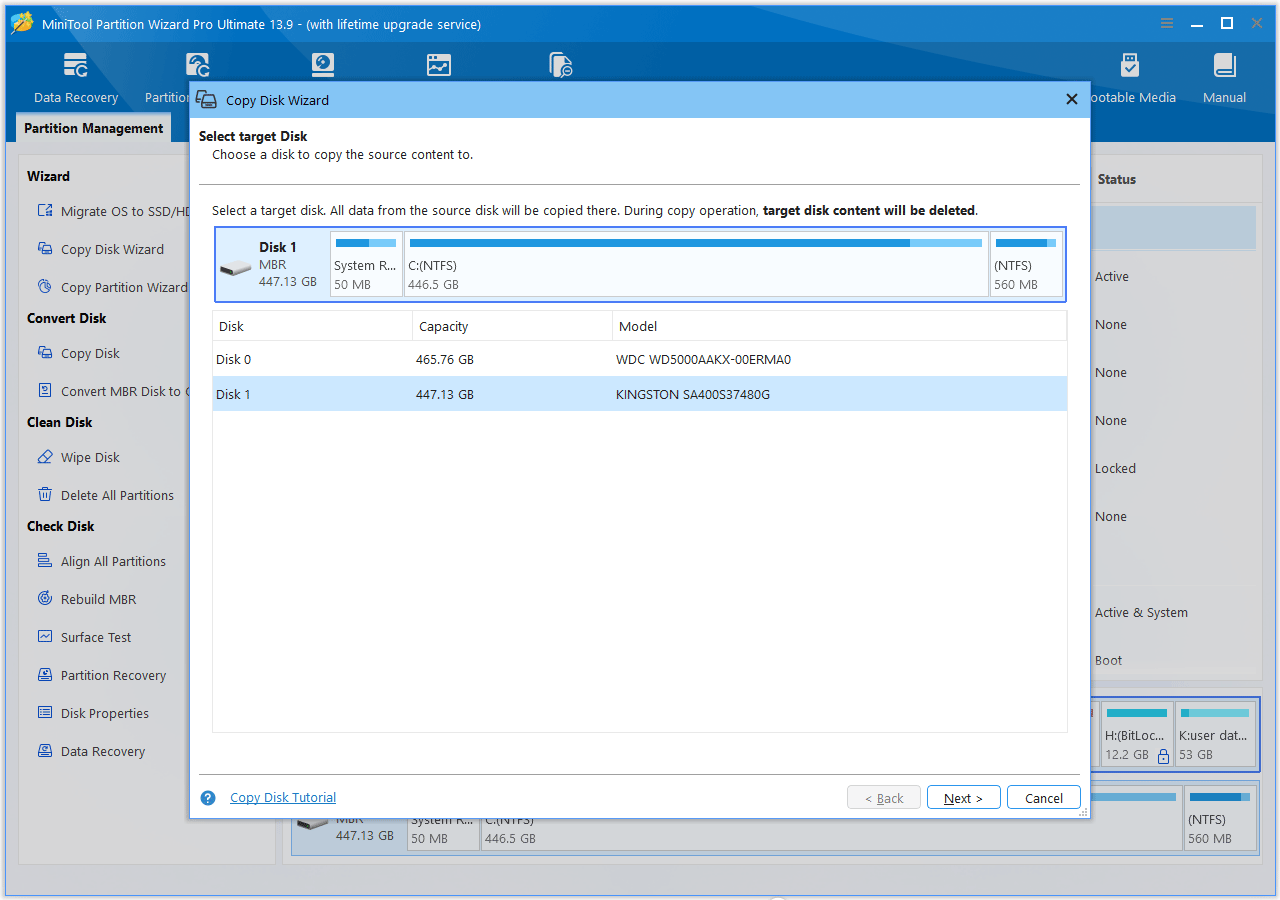Click the Boot status cell
Image resolution: width=1280 pixels, height=900 pixels.
pyautogui.click(x=1108, y=660)
